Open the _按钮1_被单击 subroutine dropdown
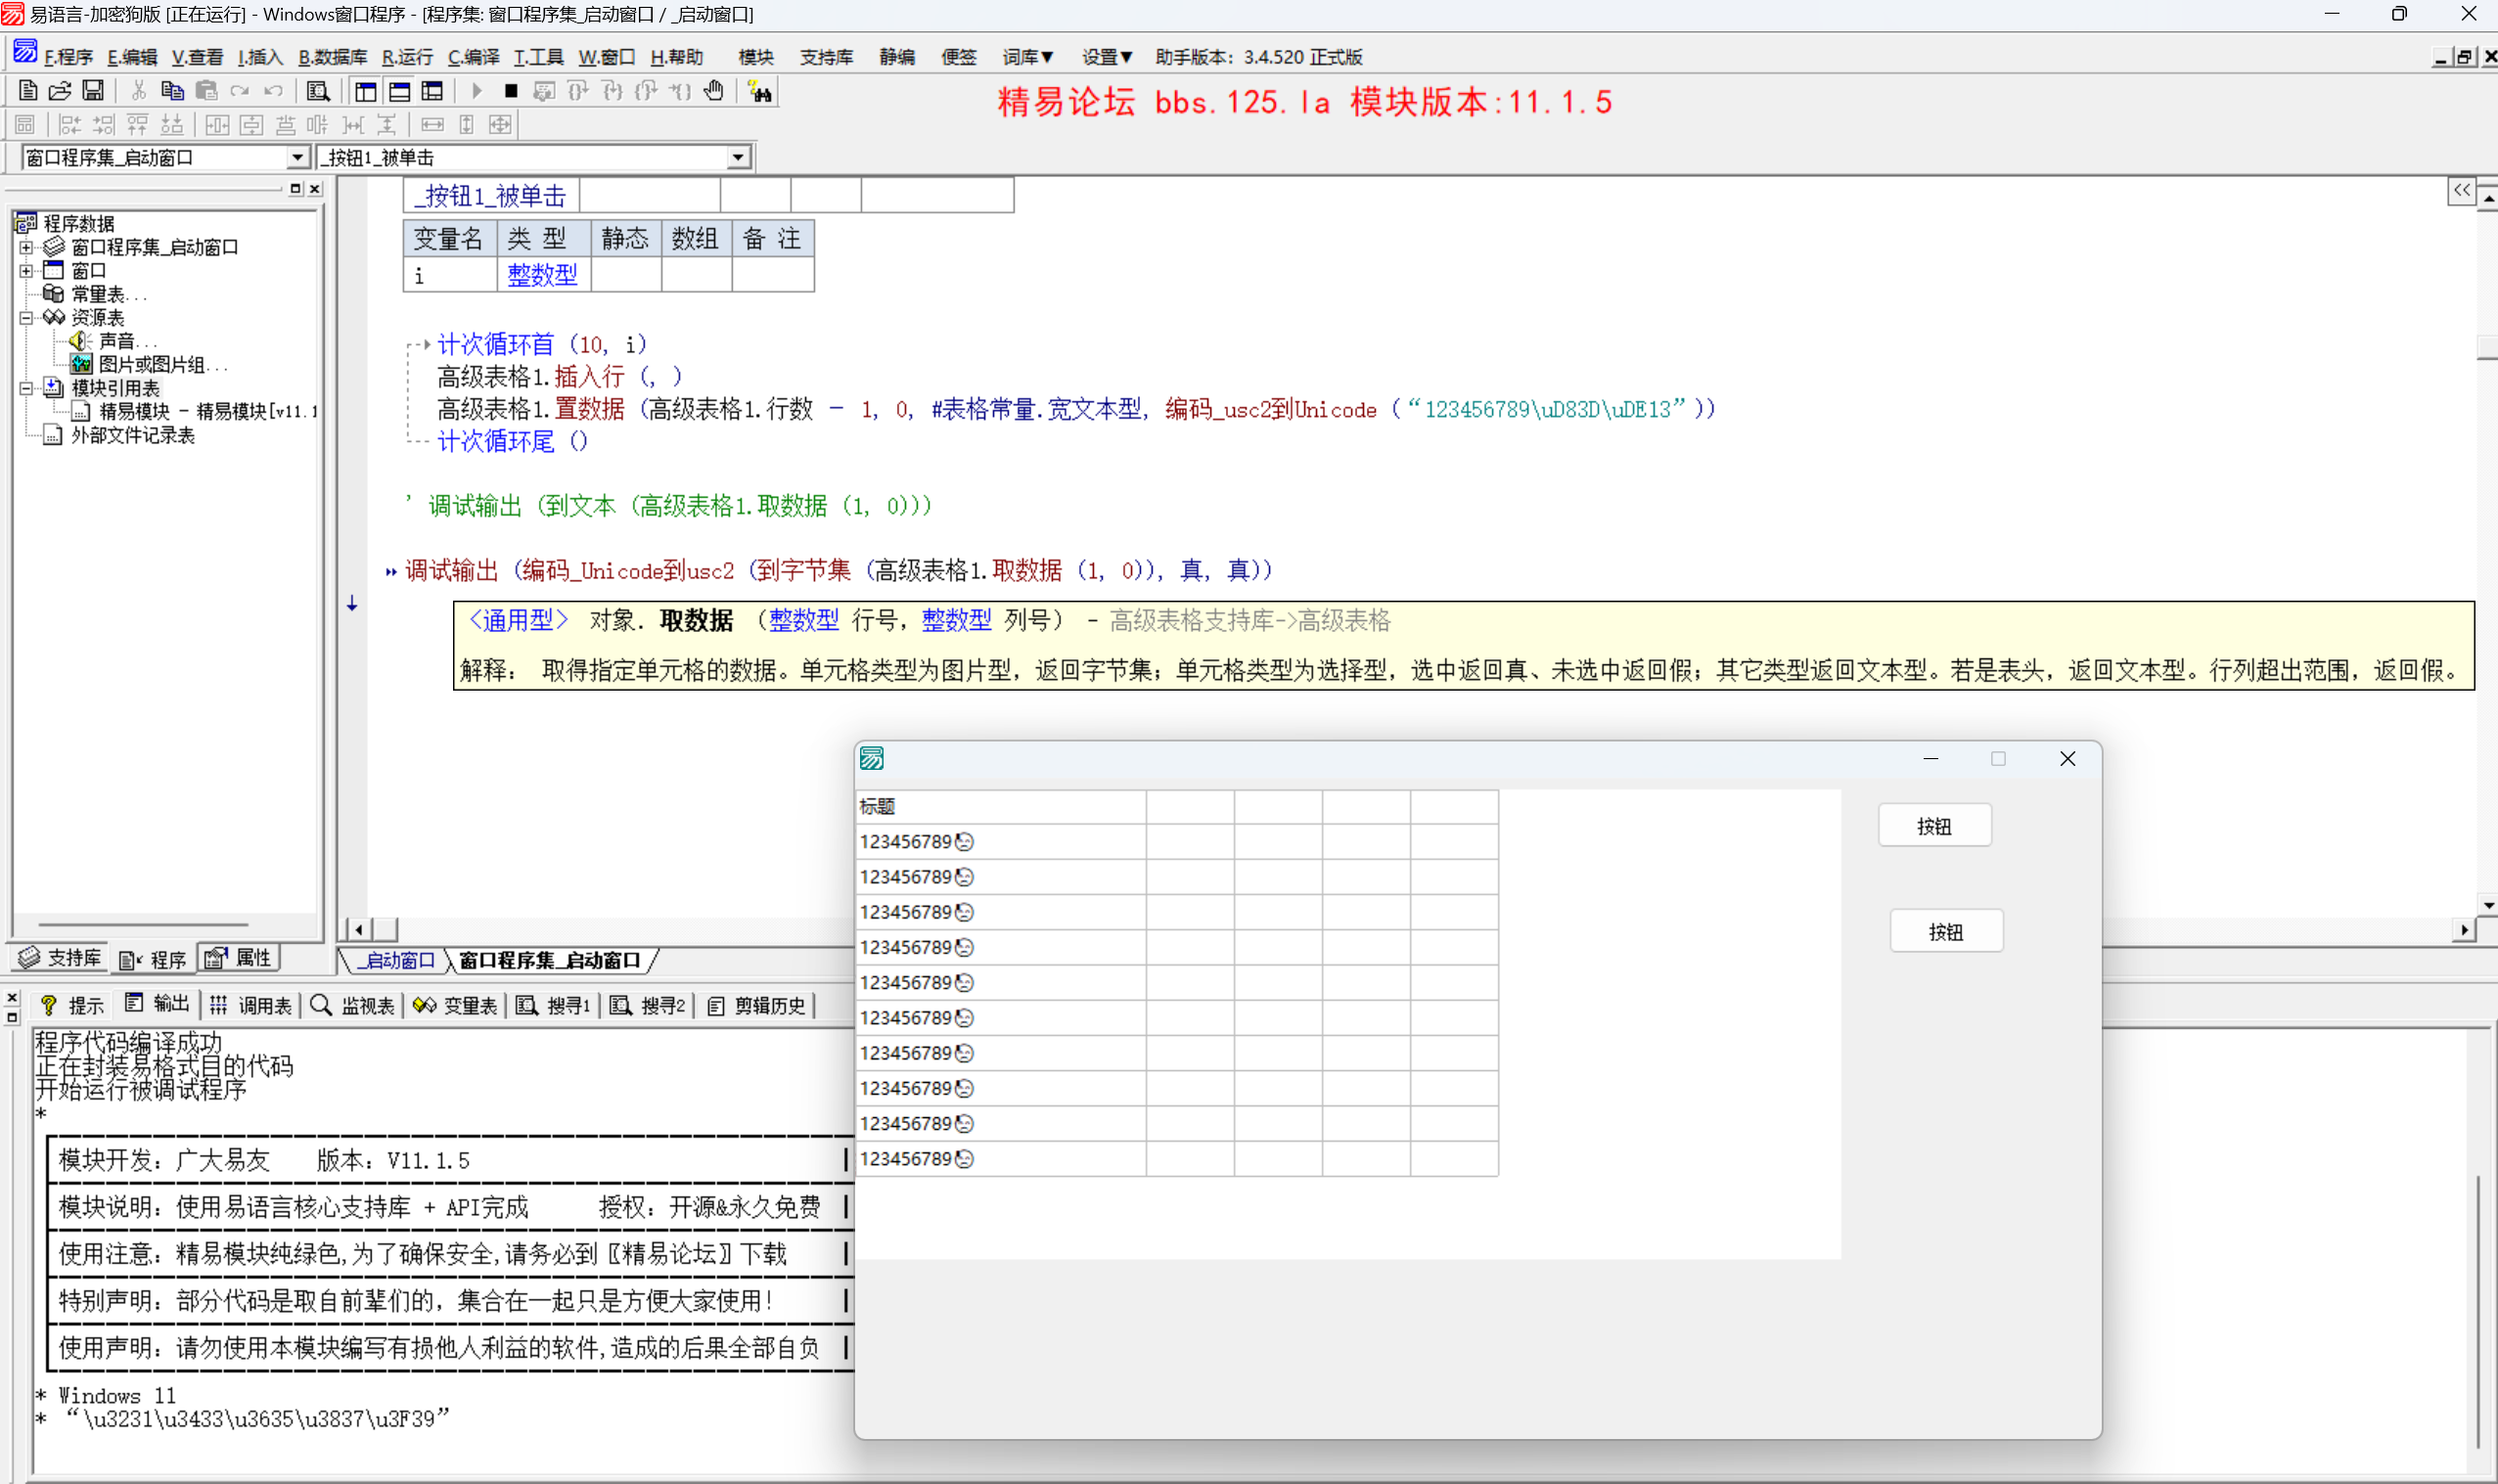Image resolution: width=2498 pixels, height=1484 pixels. pyautogui.click(x=738, y=157)
